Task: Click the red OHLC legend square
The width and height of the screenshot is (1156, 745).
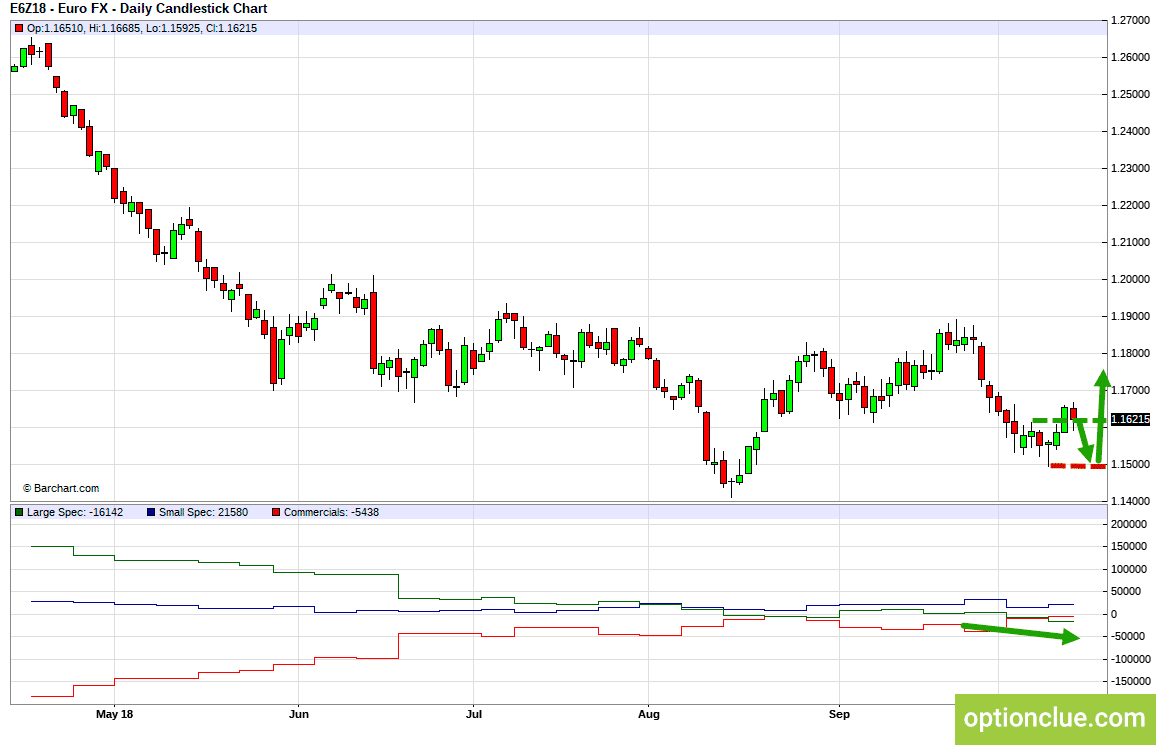Action: pos(18,28)
